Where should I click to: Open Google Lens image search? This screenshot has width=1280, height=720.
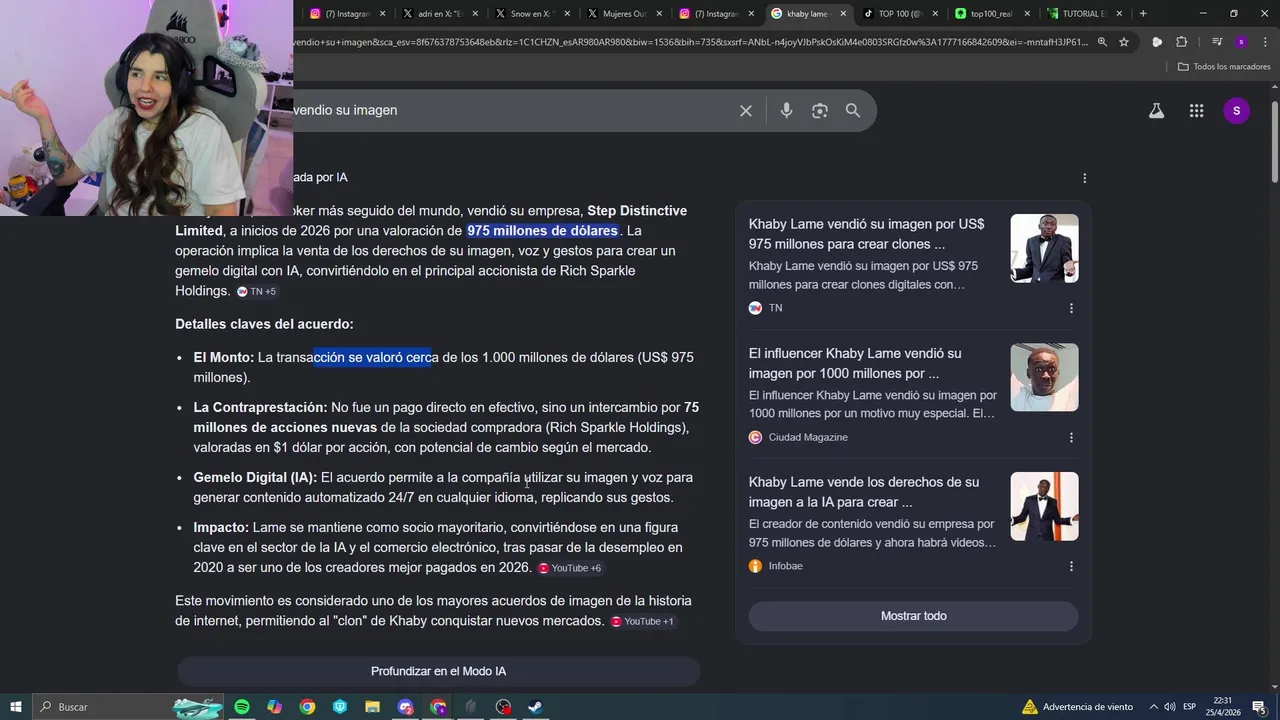coord(820,111)
